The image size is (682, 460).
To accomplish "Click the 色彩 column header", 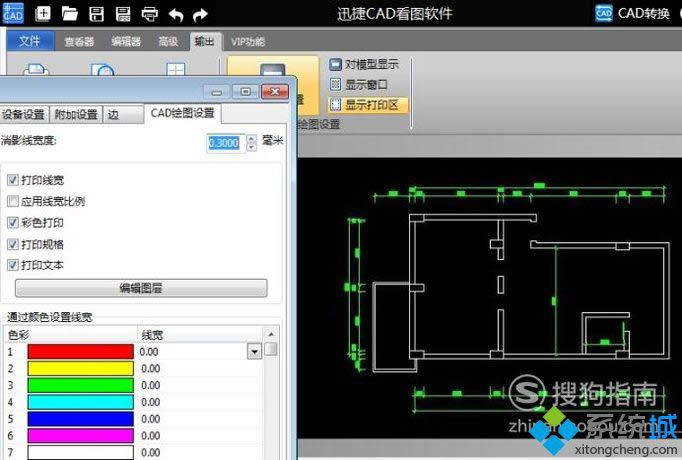I will click(x=71, y=335).
